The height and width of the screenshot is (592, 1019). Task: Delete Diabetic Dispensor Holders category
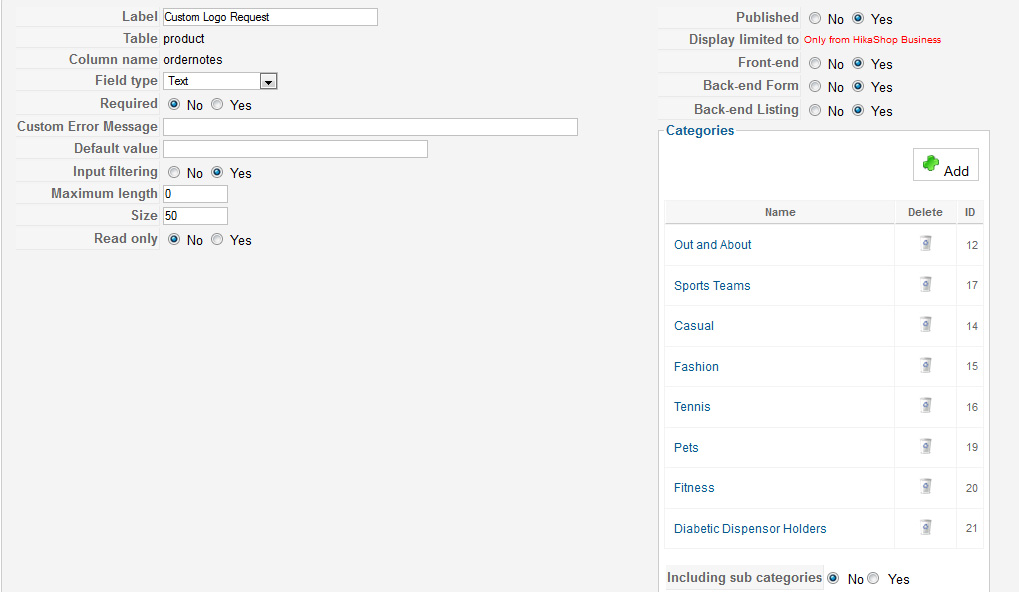[x=926, y=528]
